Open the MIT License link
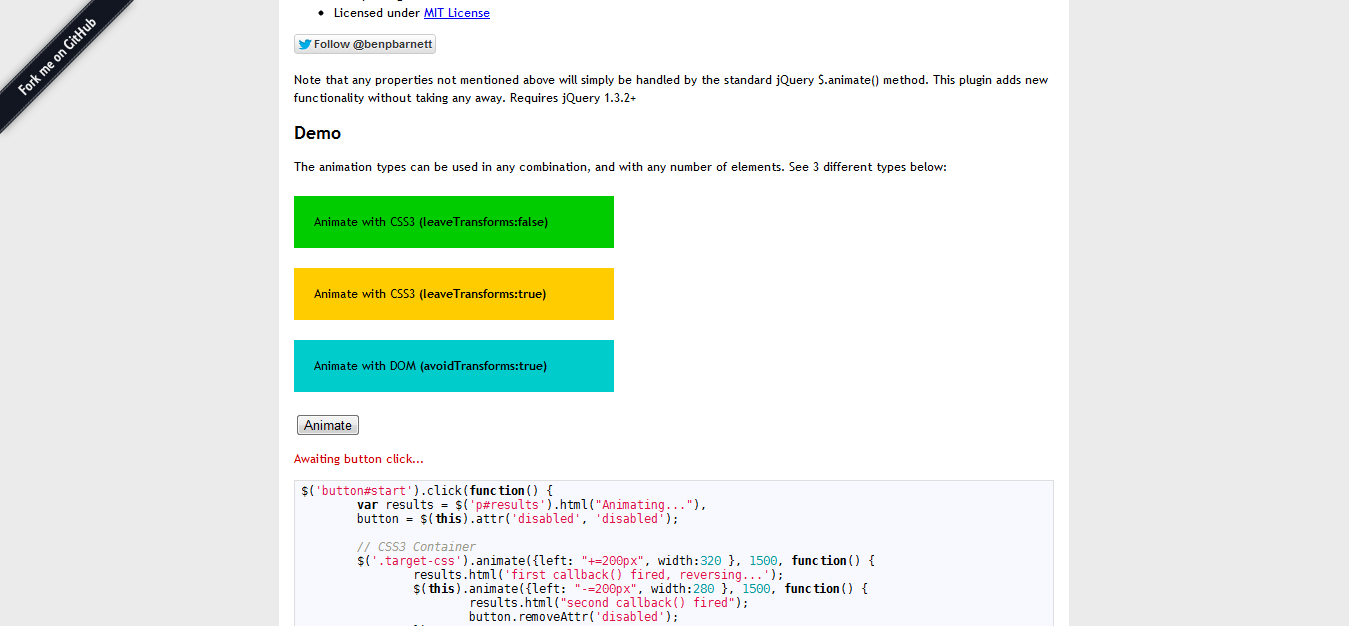Viewport: 1349px width, 626px height. point(456,12)
